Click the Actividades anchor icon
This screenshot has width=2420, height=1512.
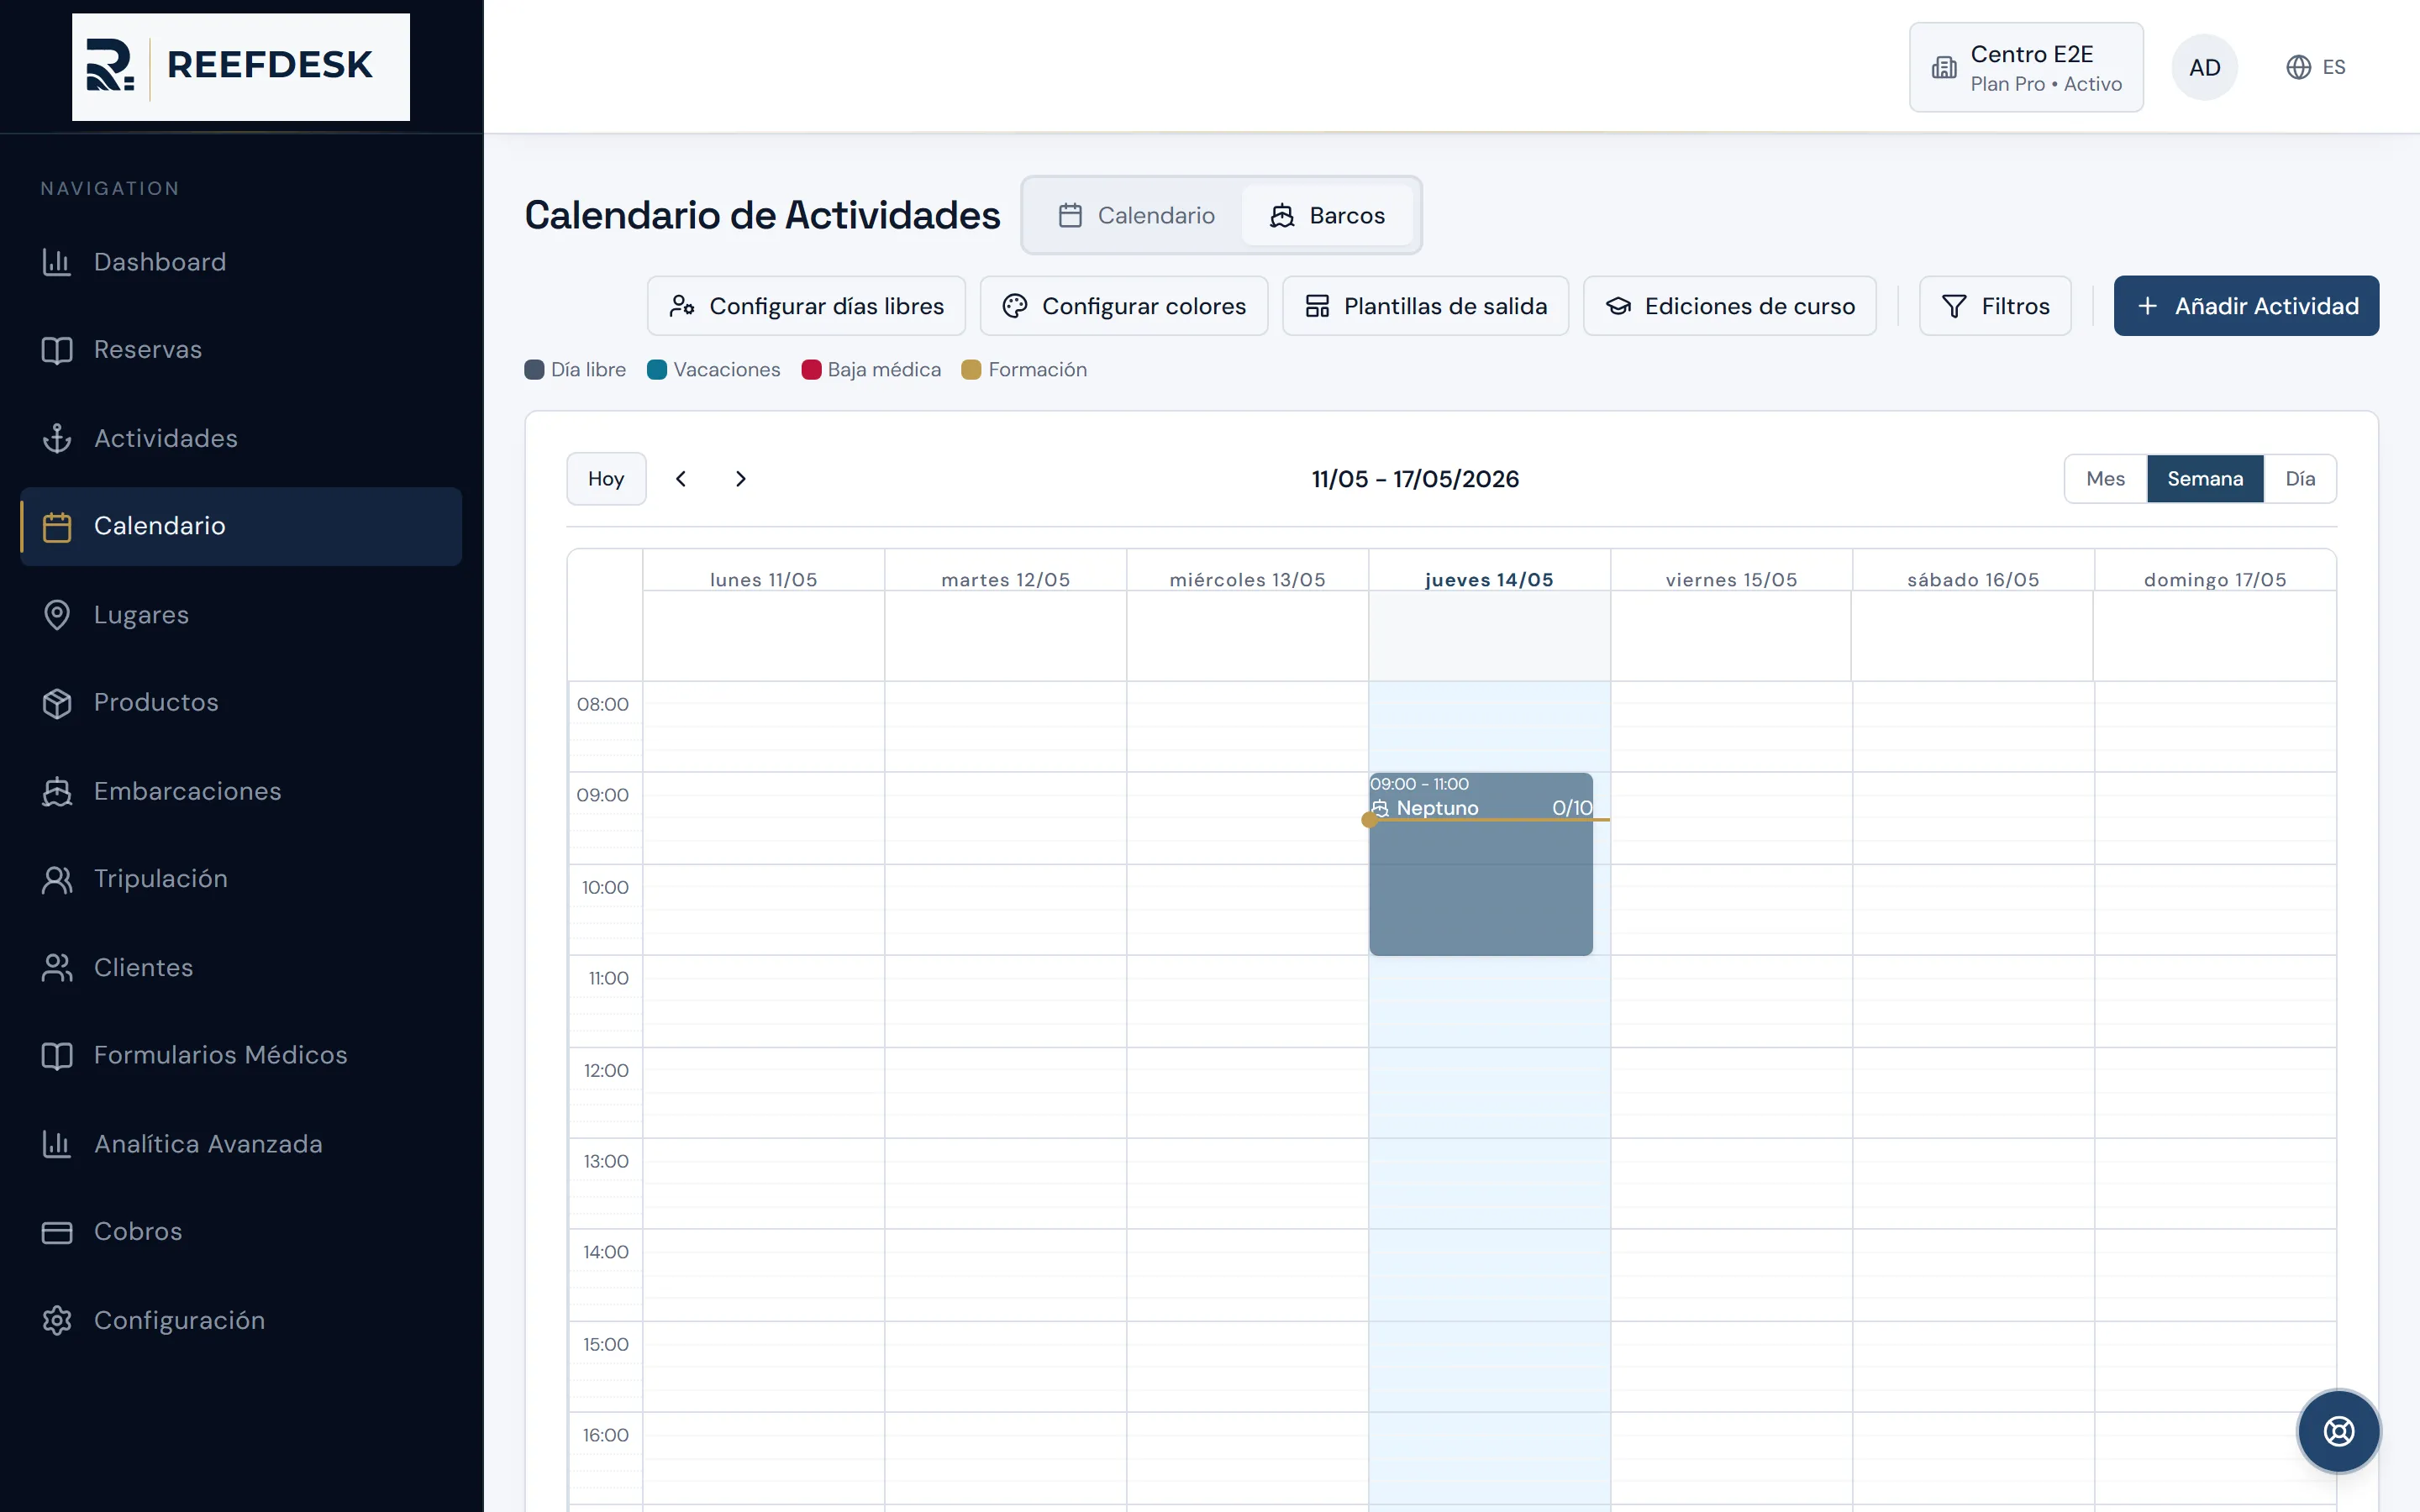[x=57, y=438]
